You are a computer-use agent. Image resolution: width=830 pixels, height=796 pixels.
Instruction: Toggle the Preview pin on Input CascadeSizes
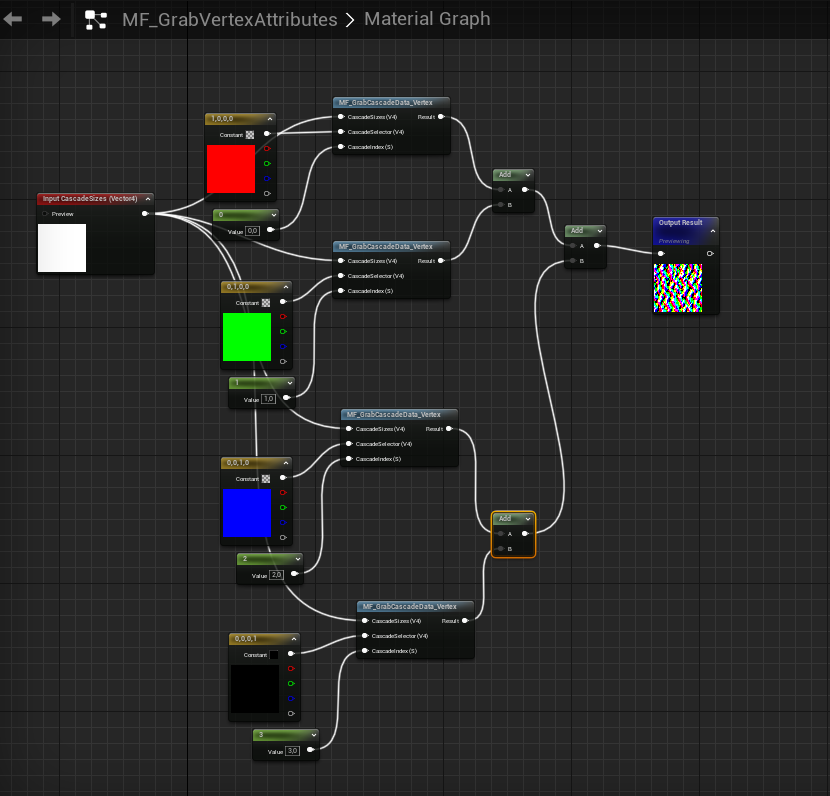click(46, 213)
